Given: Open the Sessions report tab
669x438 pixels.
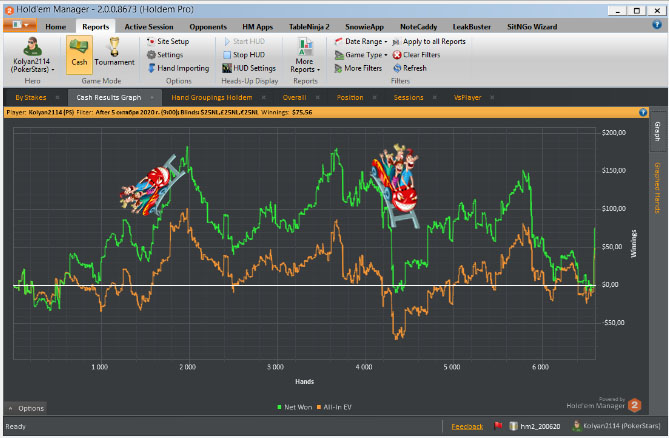Looking at the screenshot, I should (x=408, y=98).
